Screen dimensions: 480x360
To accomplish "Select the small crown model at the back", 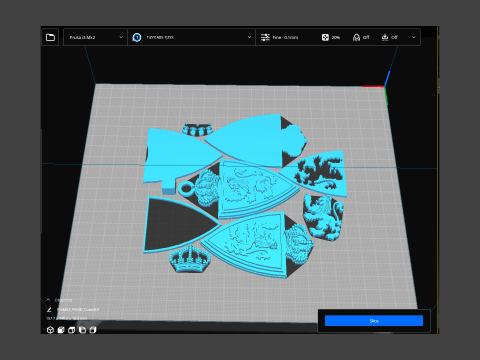I will pos(197,129).
